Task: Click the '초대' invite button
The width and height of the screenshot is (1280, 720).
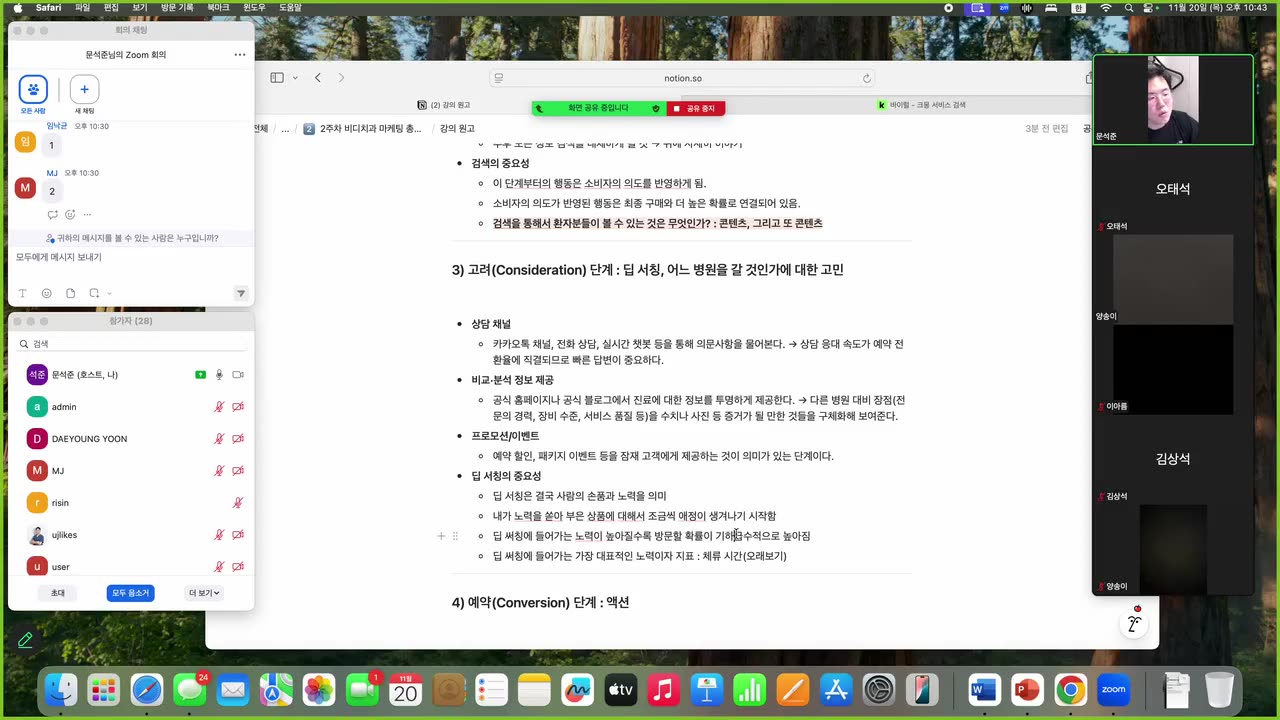Action: [x=58, y=593]
